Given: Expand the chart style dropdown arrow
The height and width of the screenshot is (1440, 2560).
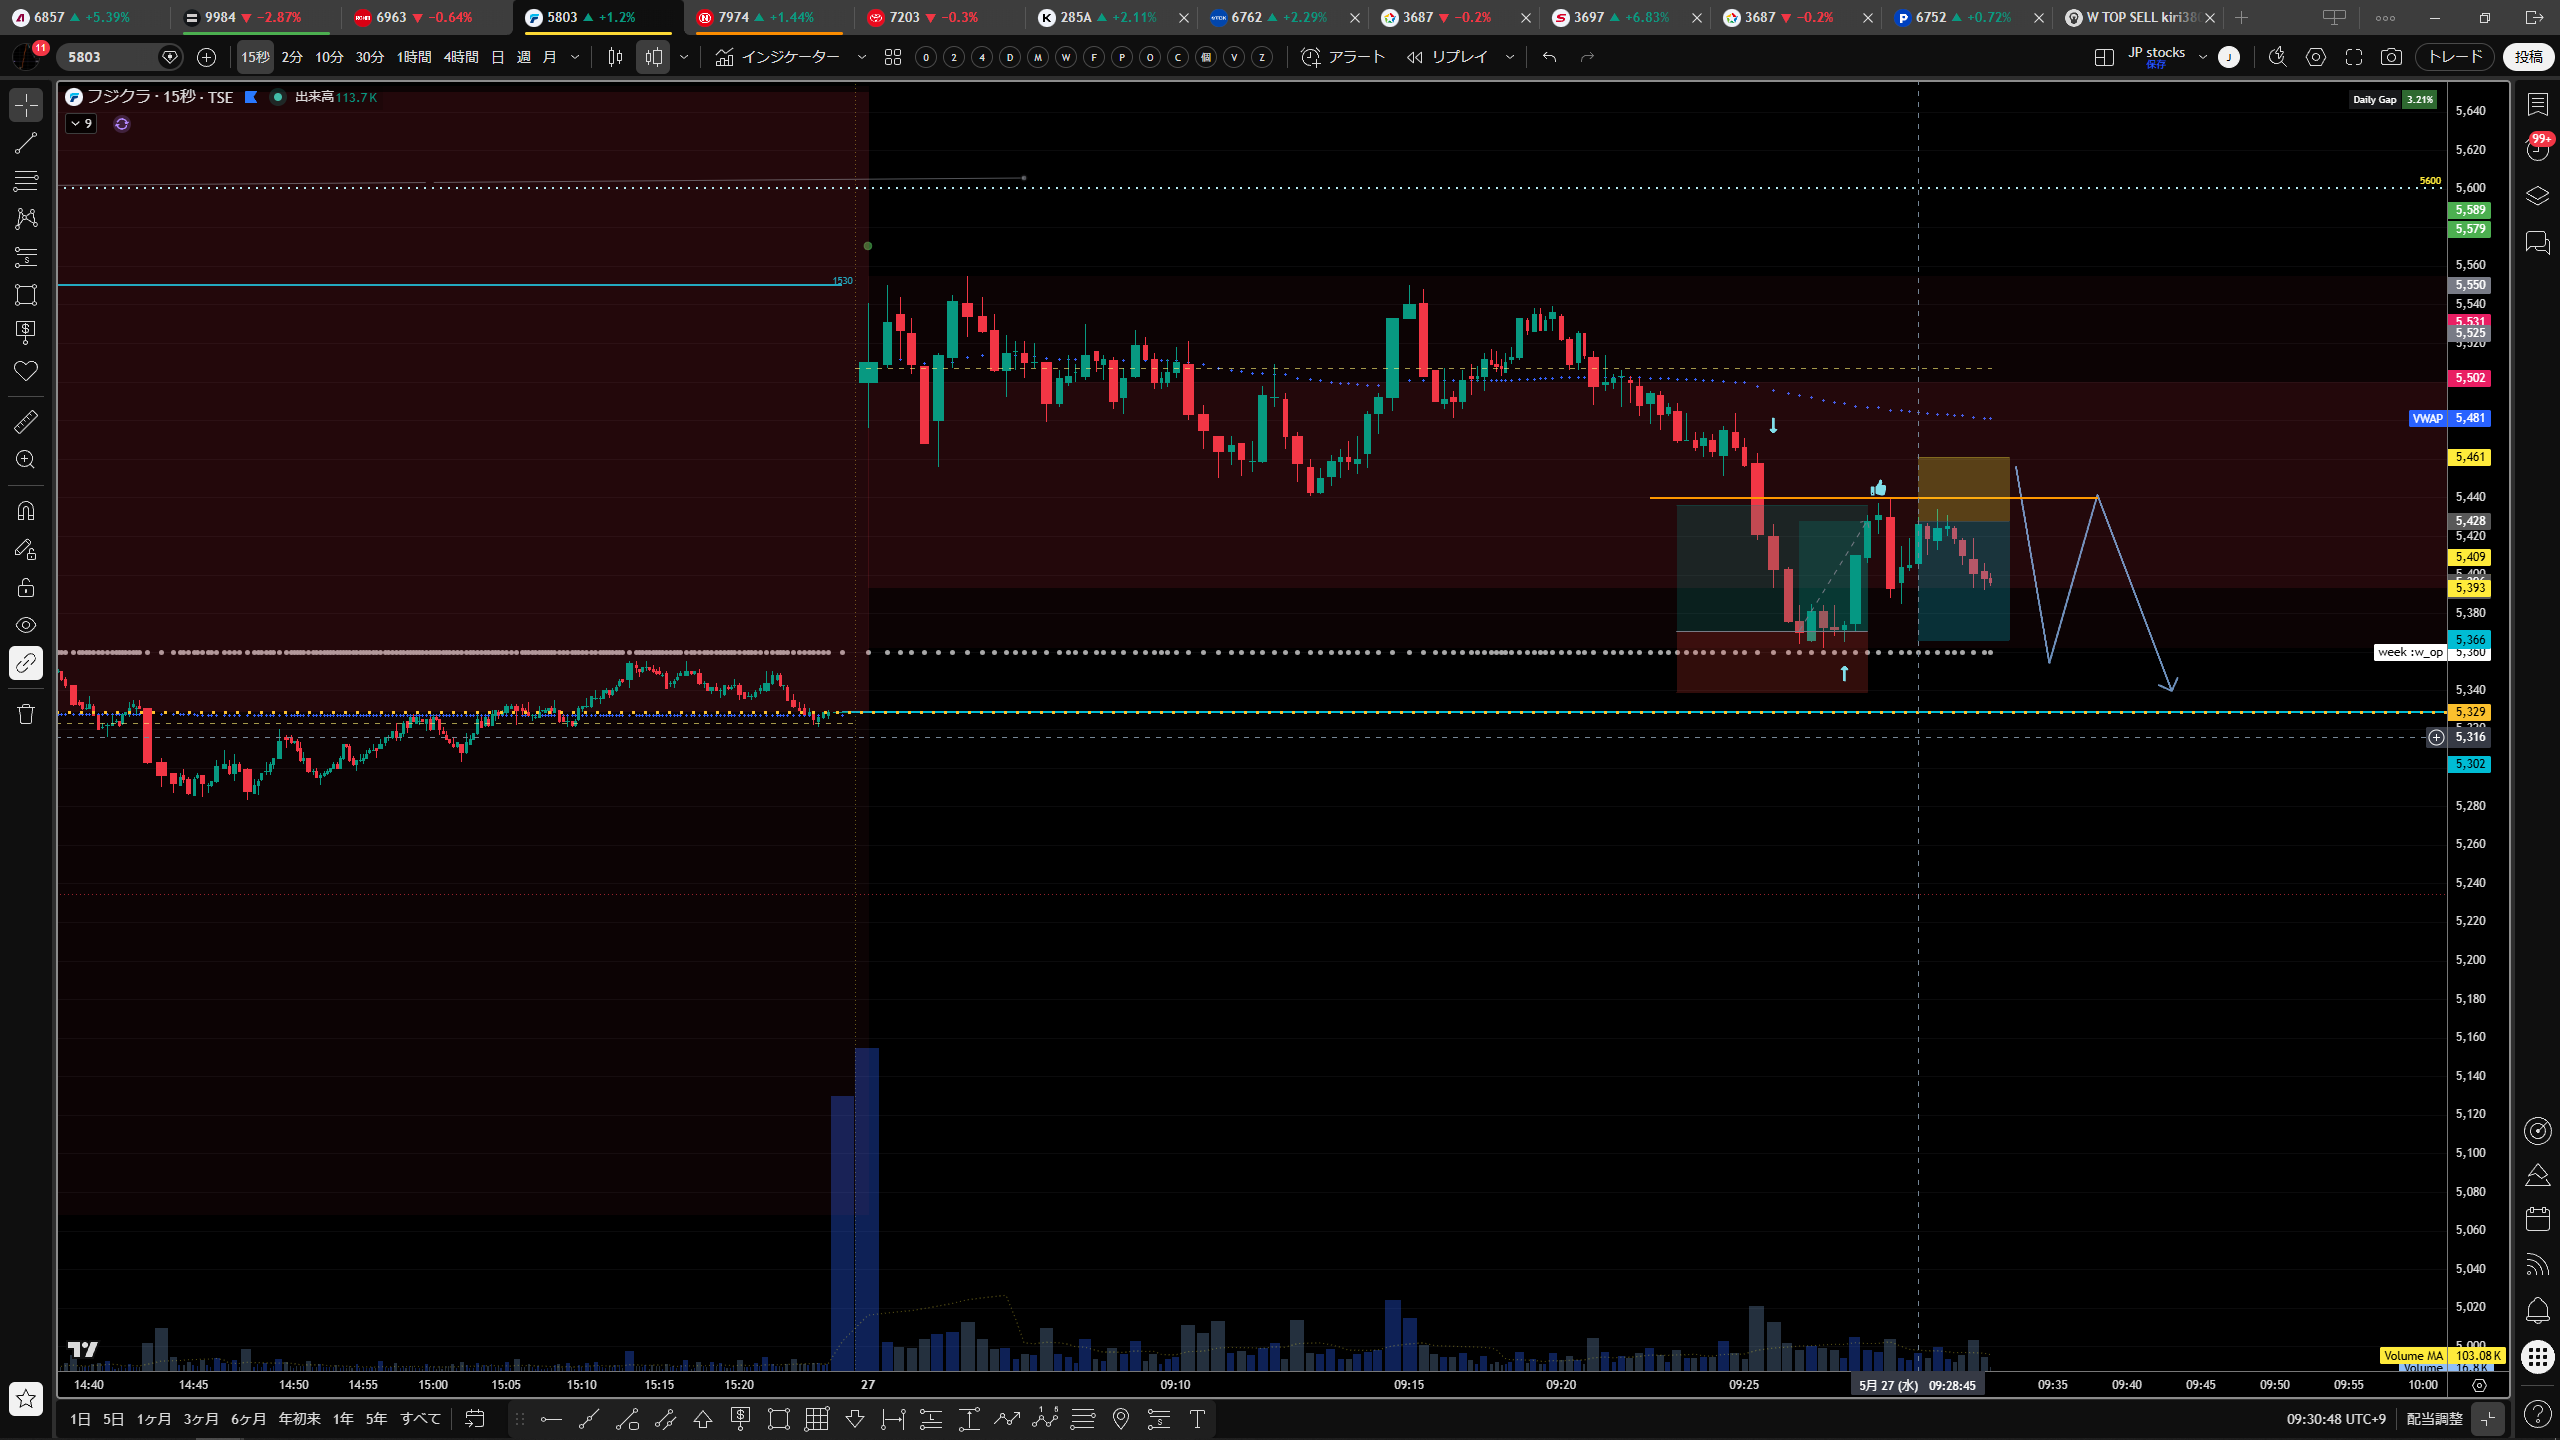Looking at the screenshot, I should pos(684,57).
